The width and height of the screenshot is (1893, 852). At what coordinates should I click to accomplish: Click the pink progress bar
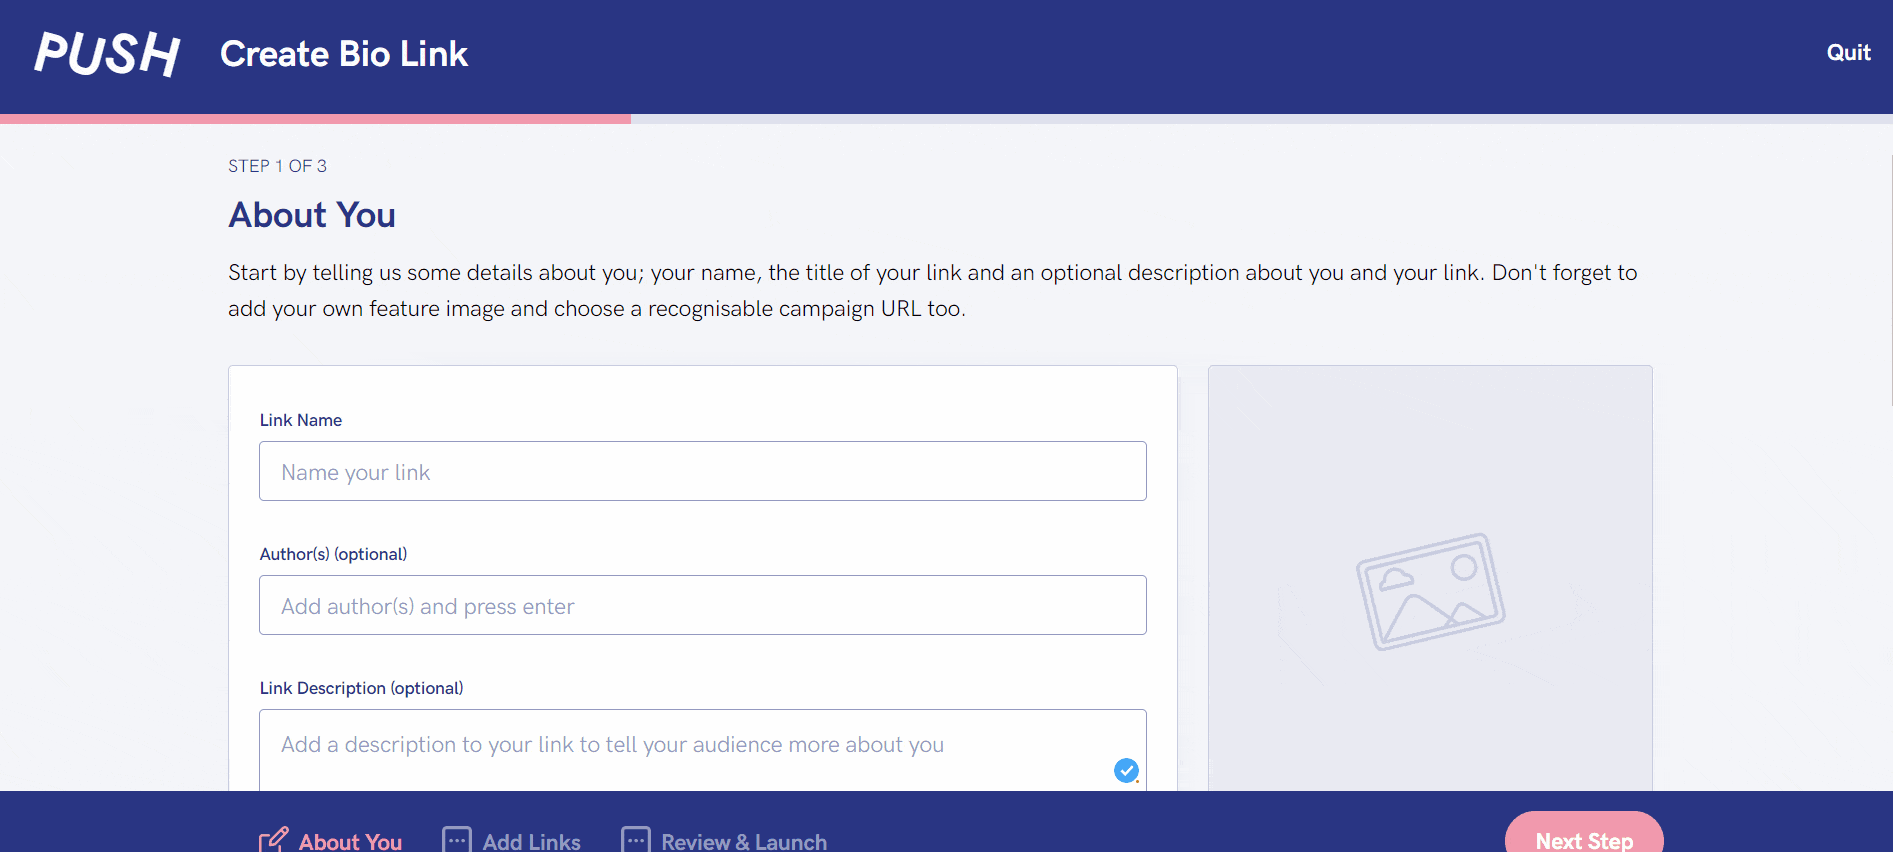coord(315,118)
